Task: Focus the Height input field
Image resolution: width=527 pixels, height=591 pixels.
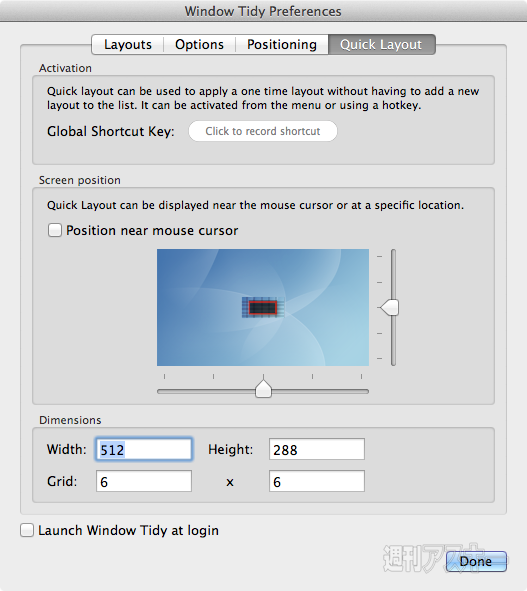Action: coord(317,449)
